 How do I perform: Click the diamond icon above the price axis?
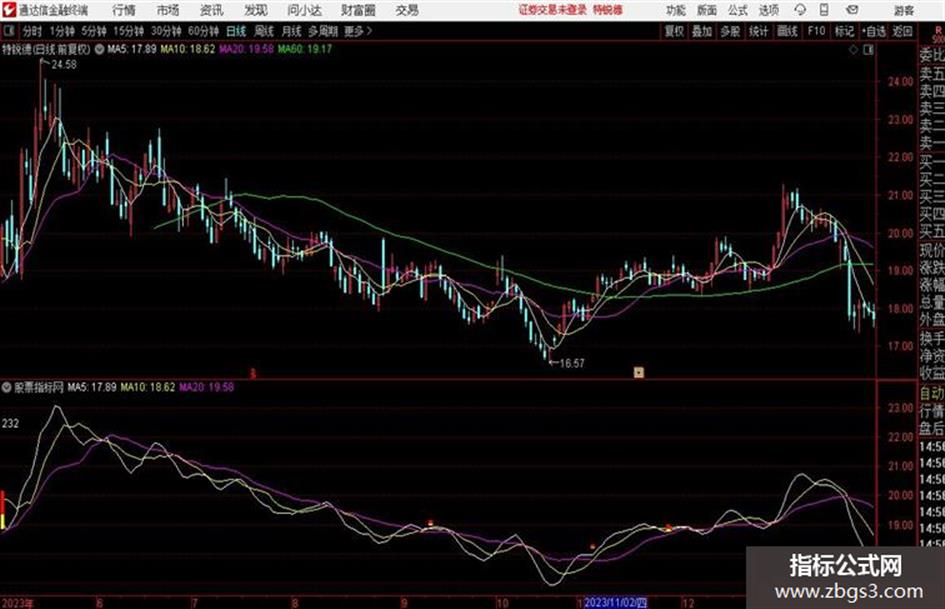click(x=853, y=50)
